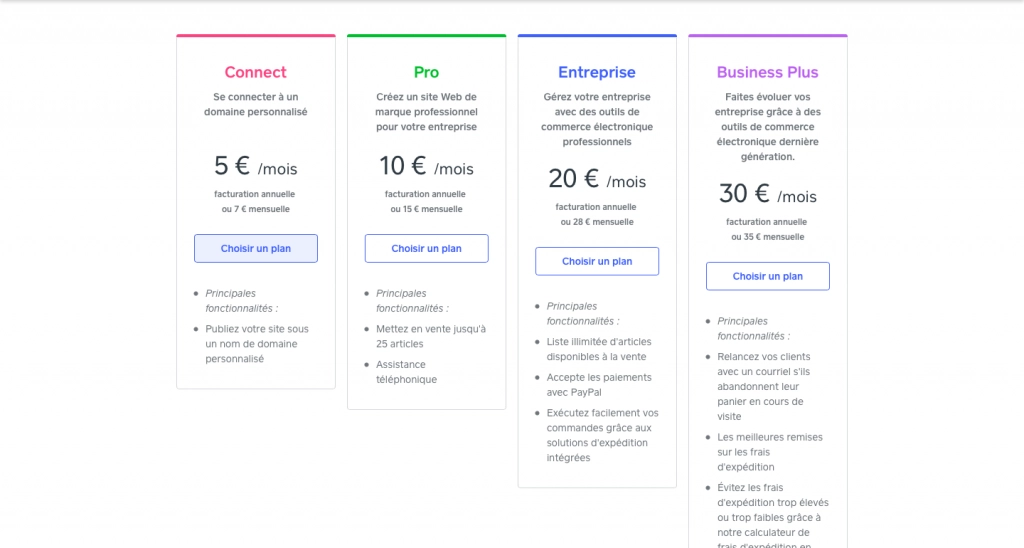
Task: Click the Assistance téléphonique feature item
Action: coord(406,372)
